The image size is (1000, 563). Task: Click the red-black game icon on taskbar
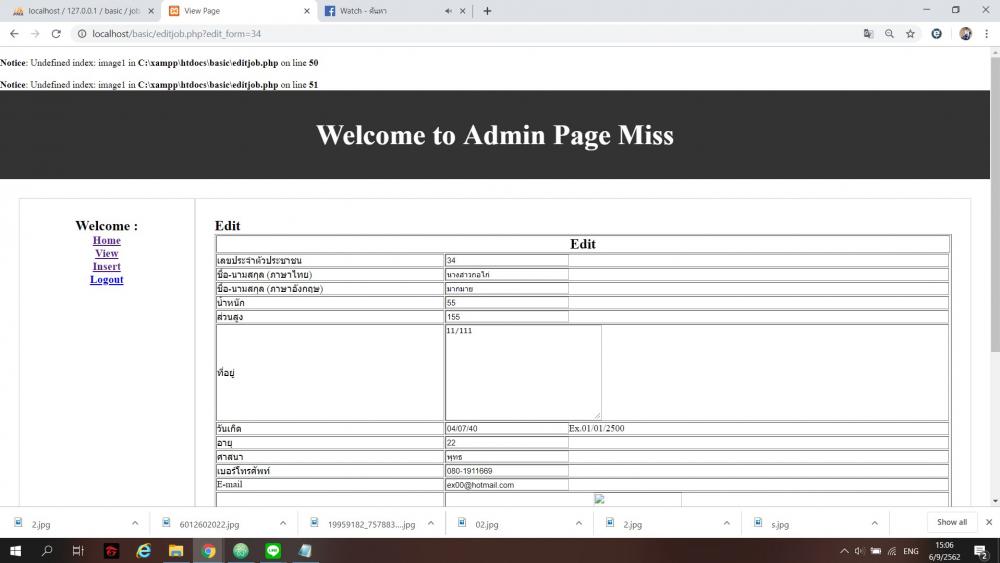(112, 551)
